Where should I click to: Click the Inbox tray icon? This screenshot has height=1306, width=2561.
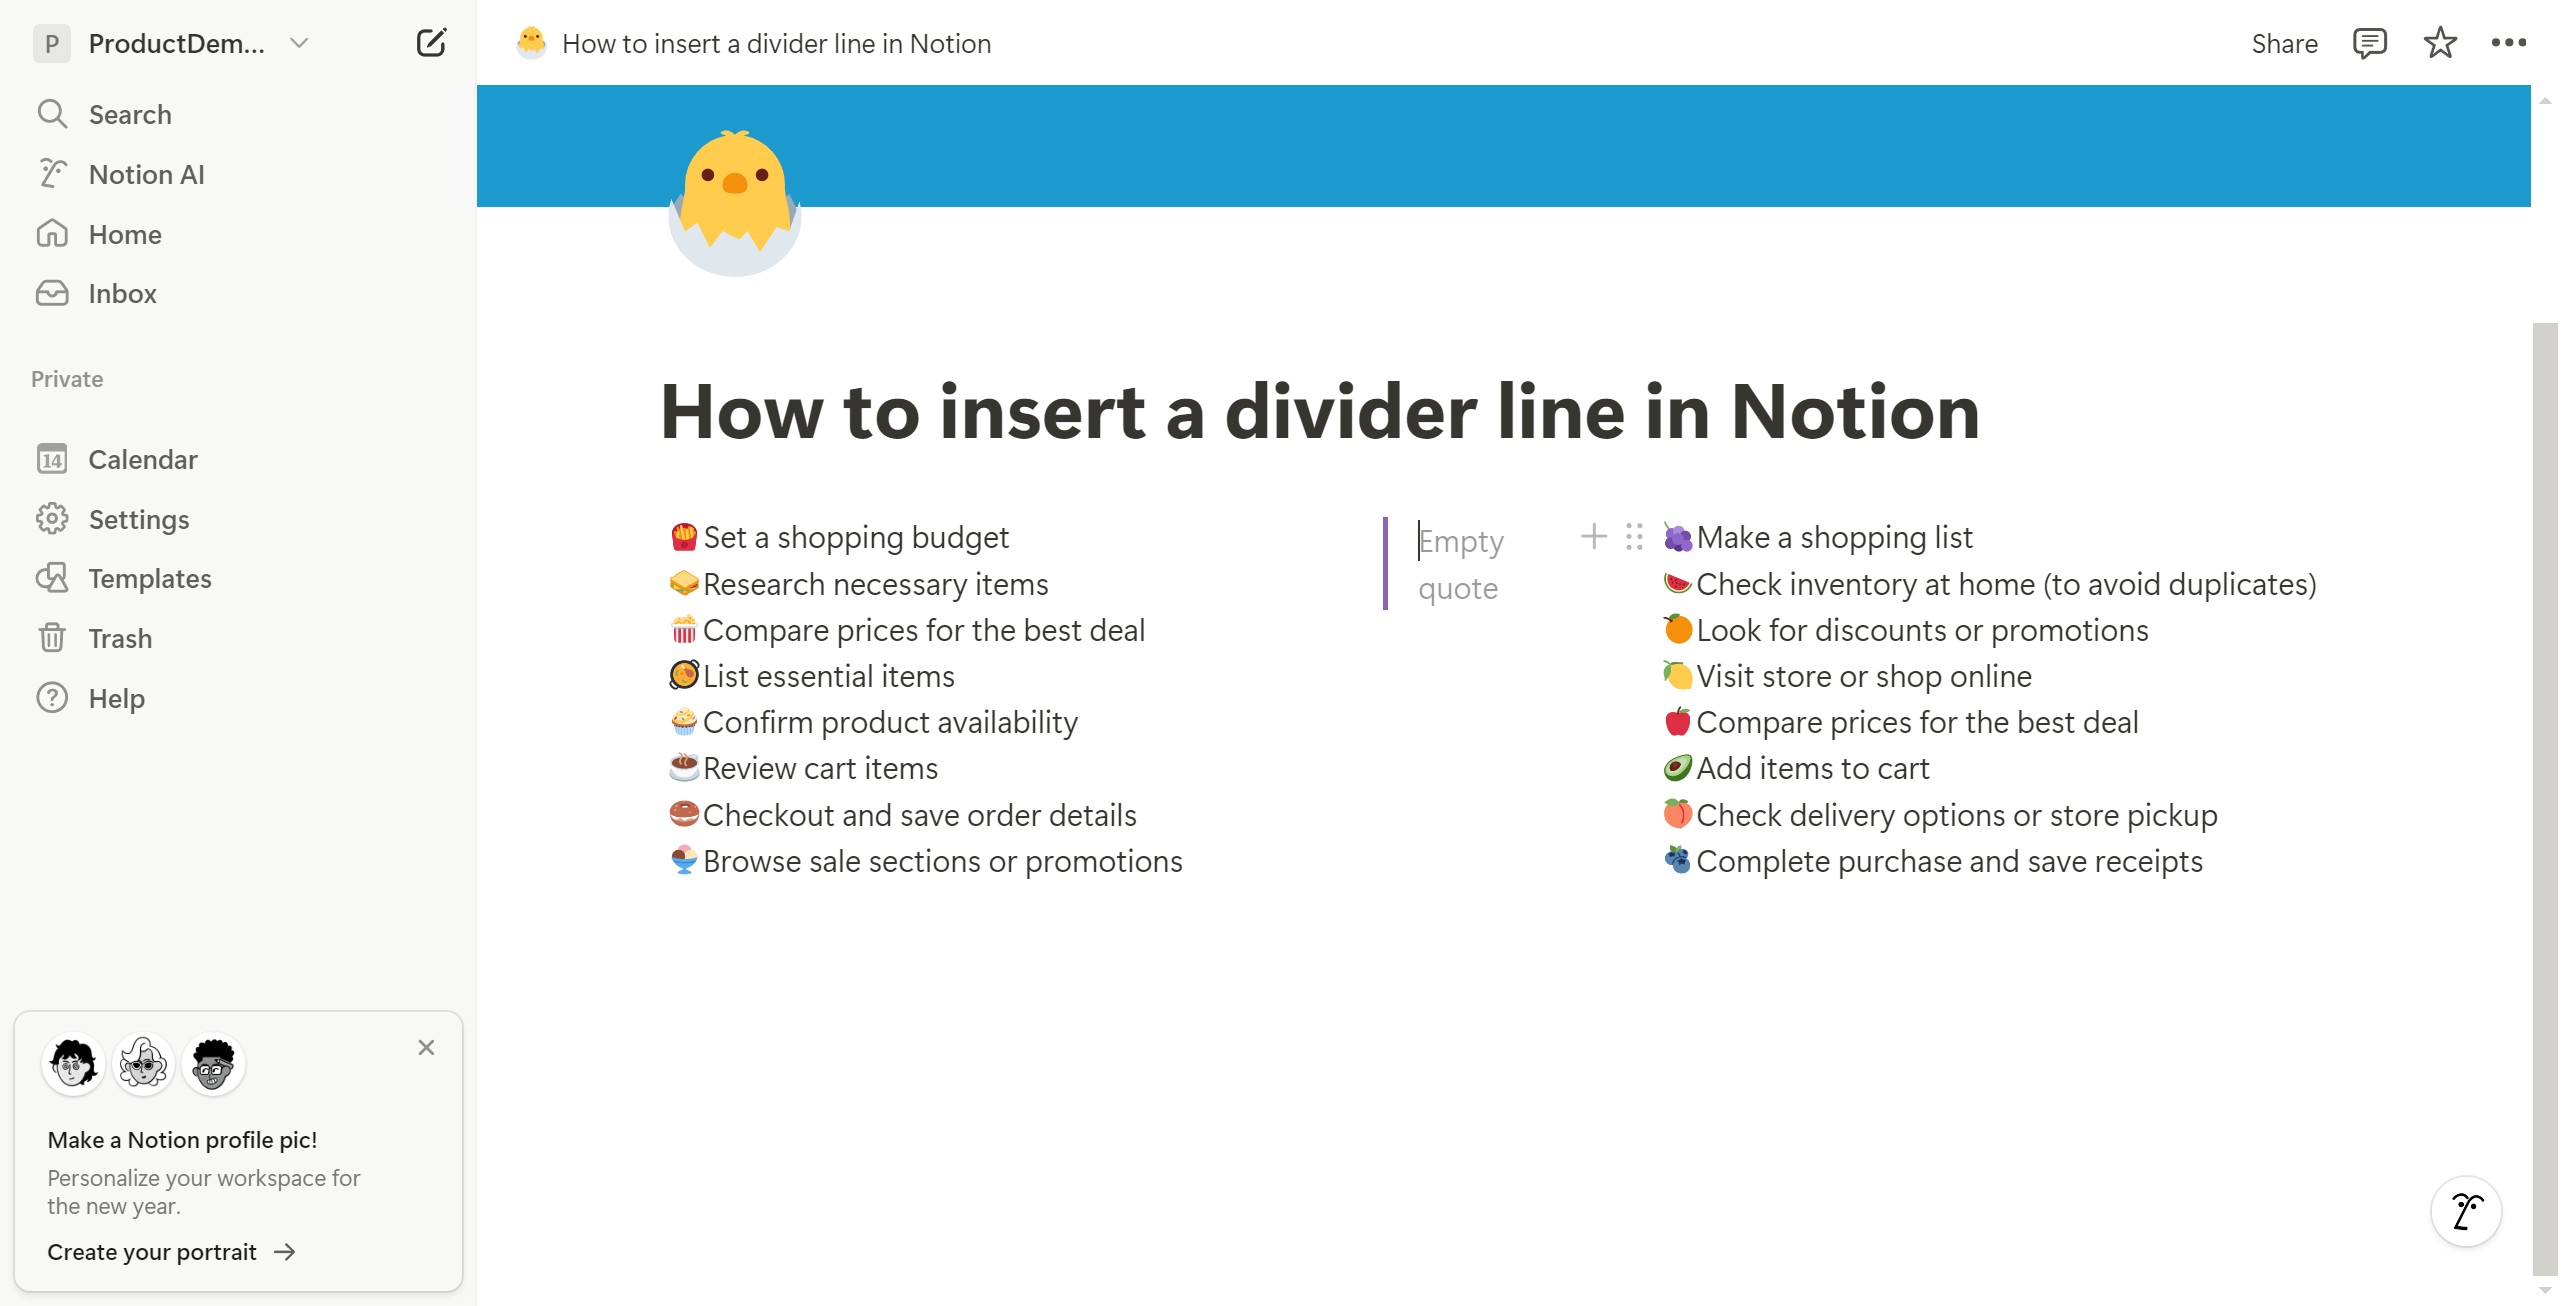coord(52,293)
